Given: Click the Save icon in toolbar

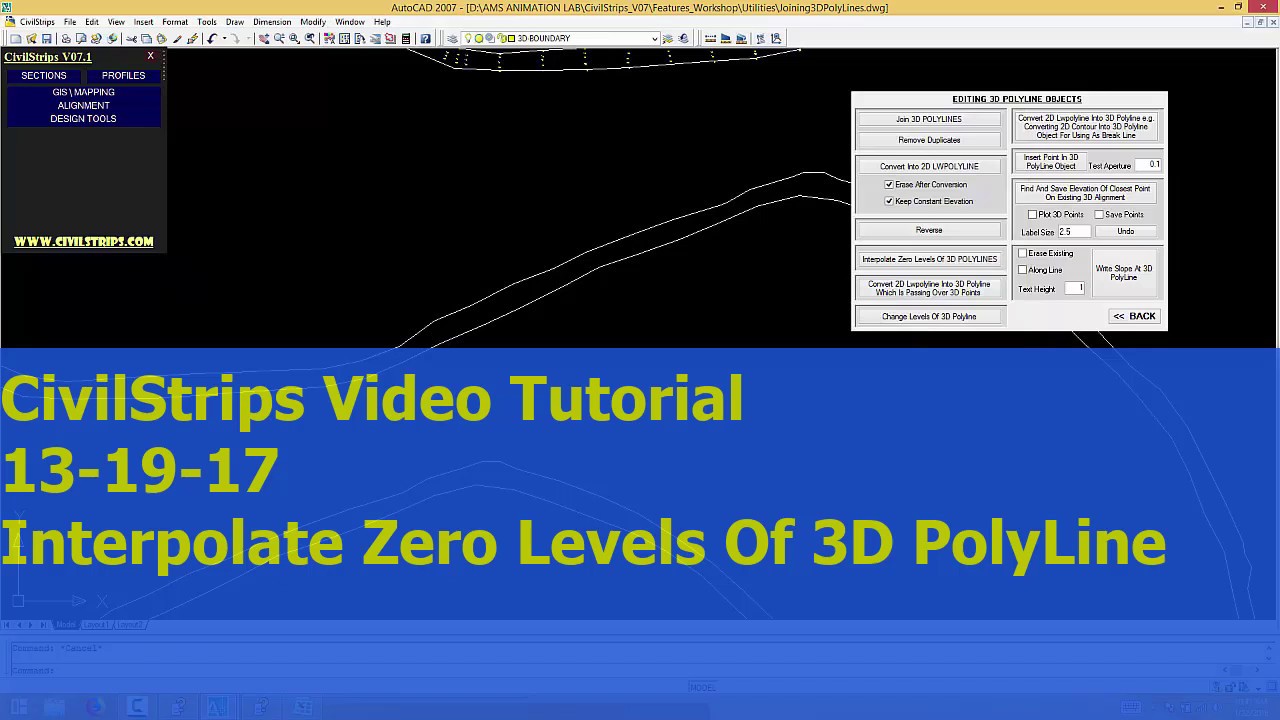Looking at the screenshot, I should (x=46, y=39).
